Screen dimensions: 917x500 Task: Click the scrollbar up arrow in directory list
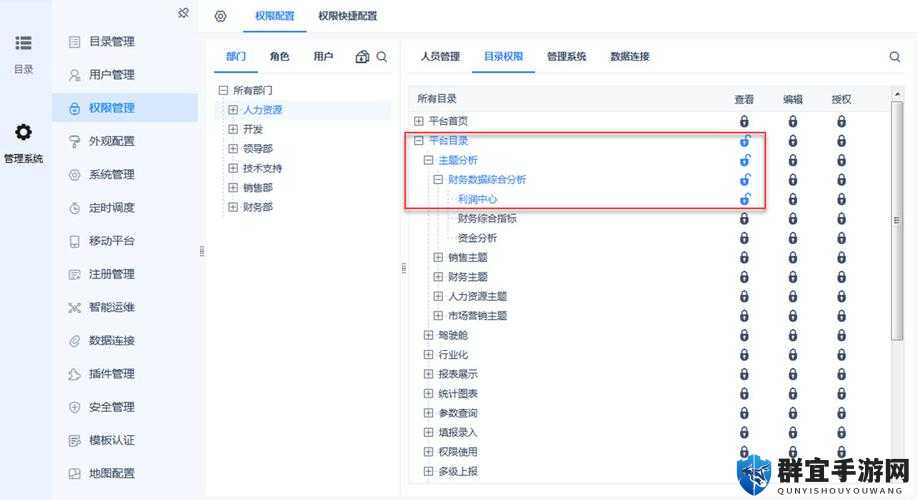[897, 94]
